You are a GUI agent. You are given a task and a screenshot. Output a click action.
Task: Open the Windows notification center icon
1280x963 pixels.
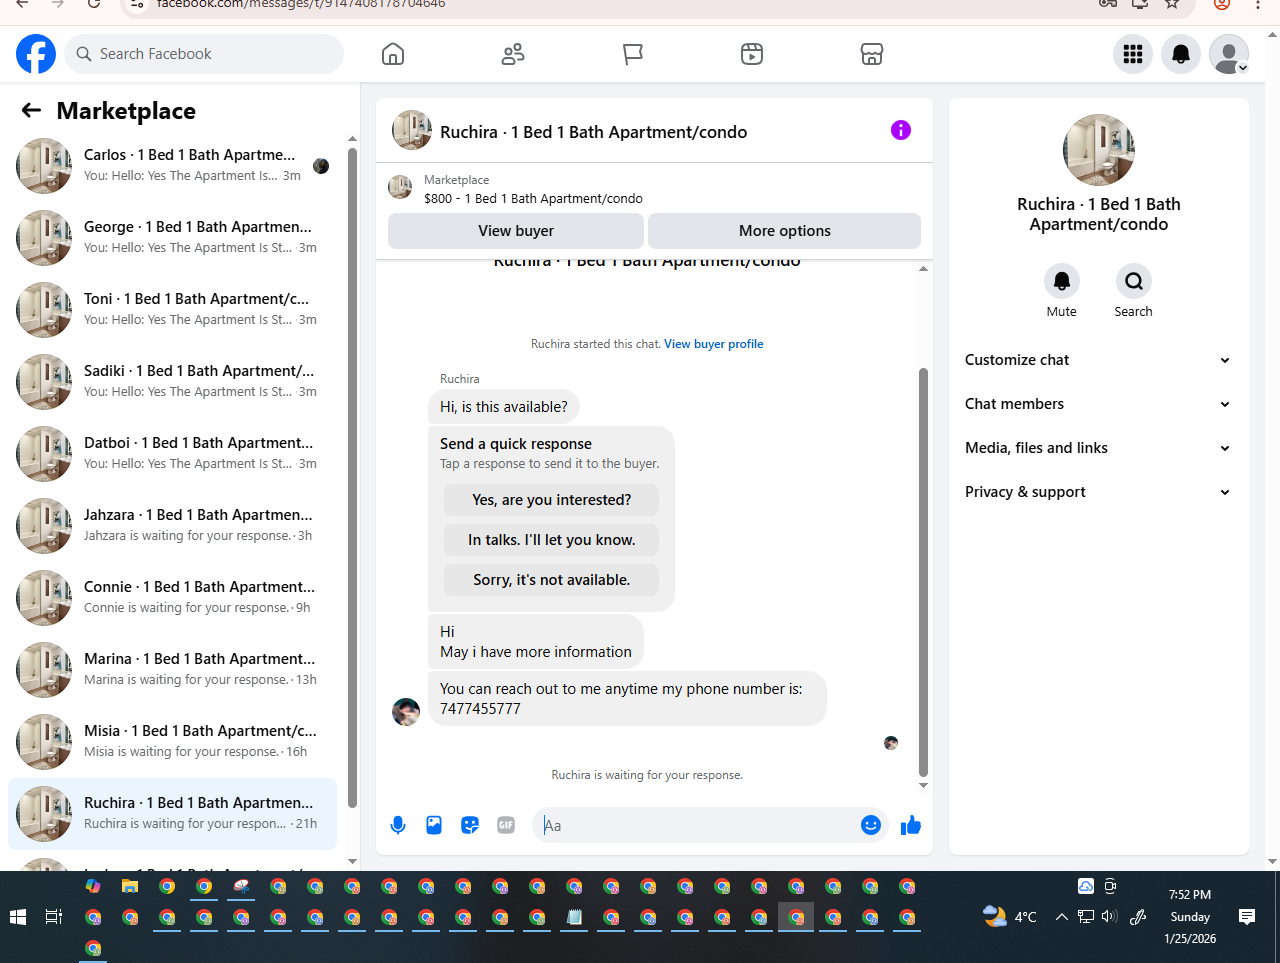tap(1247, 916)
